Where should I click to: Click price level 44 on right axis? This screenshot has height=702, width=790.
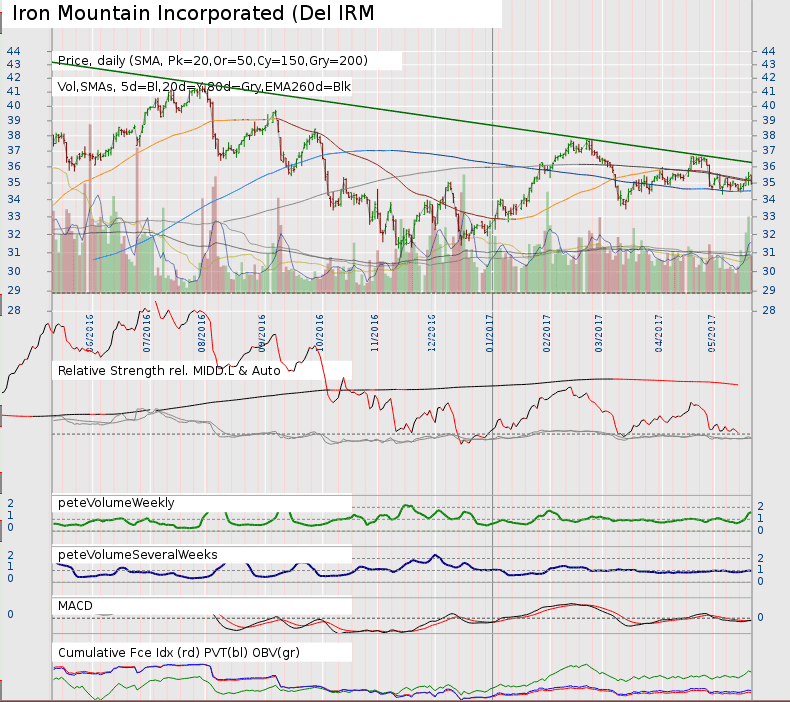click(x=768, y=51)
